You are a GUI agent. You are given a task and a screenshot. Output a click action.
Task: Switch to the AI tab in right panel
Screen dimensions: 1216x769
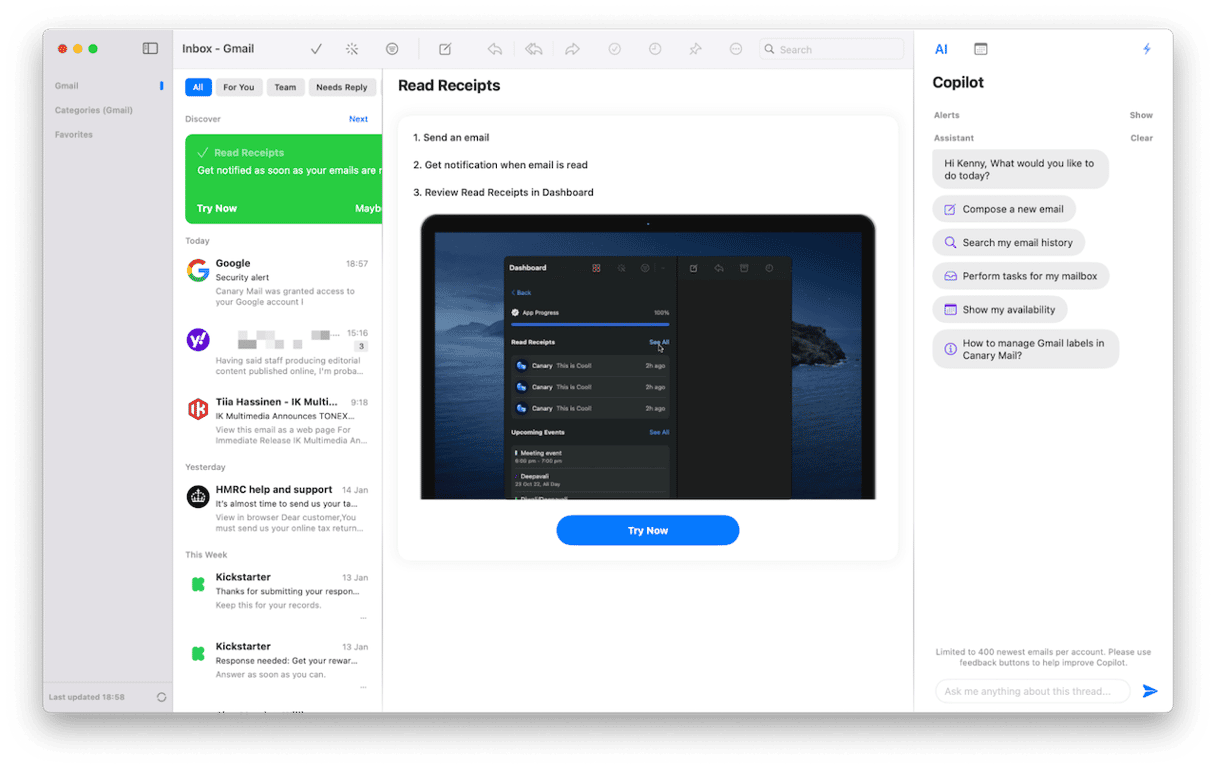(x=941, y=49)
